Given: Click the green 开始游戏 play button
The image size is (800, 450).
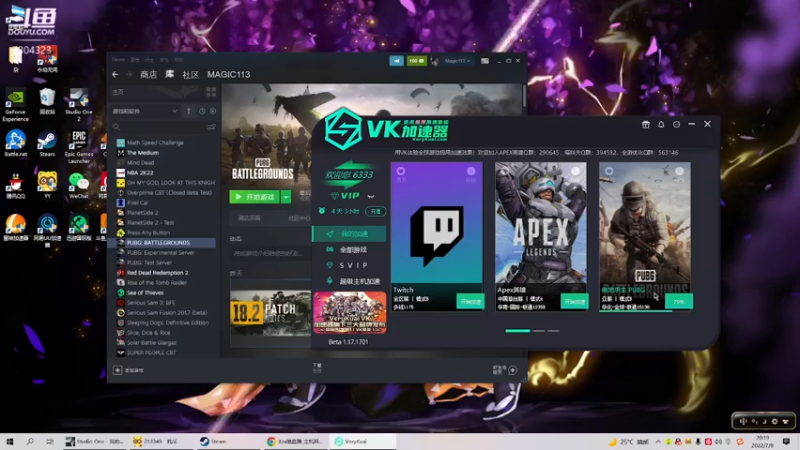Looking at the screenshot, I should pos(255,197).
